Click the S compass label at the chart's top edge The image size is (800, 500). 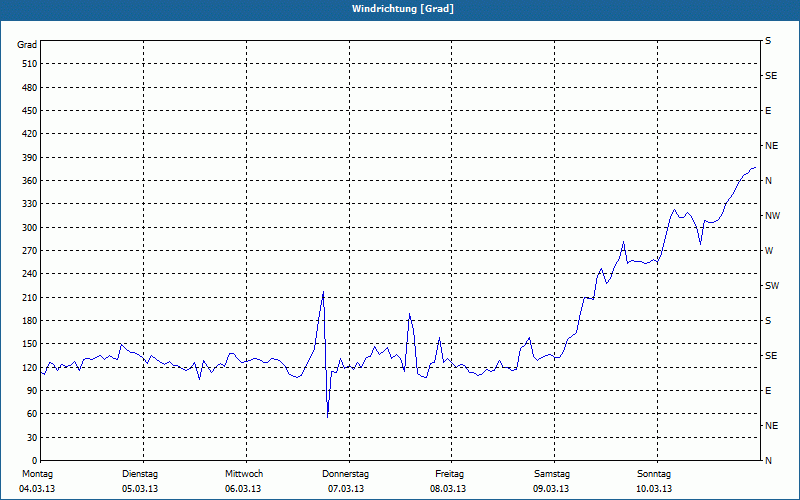click(768, 41)
